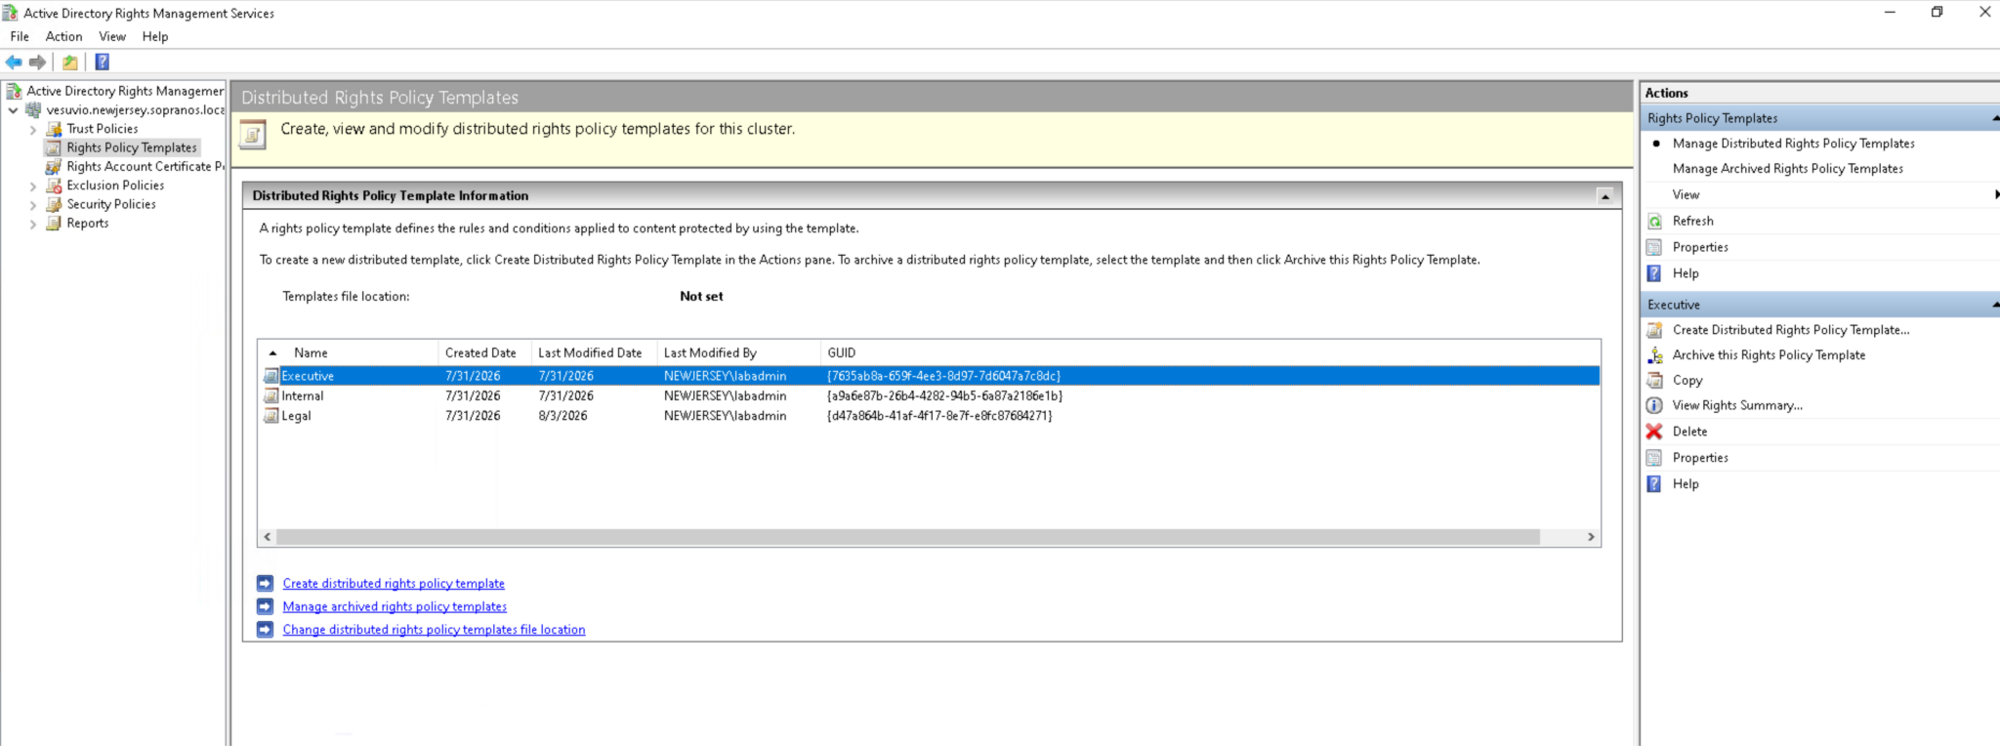The height and width of the screenshot is (746, 2000).
Task: Click the Legal template row icon
Action: tap(271, 416)
